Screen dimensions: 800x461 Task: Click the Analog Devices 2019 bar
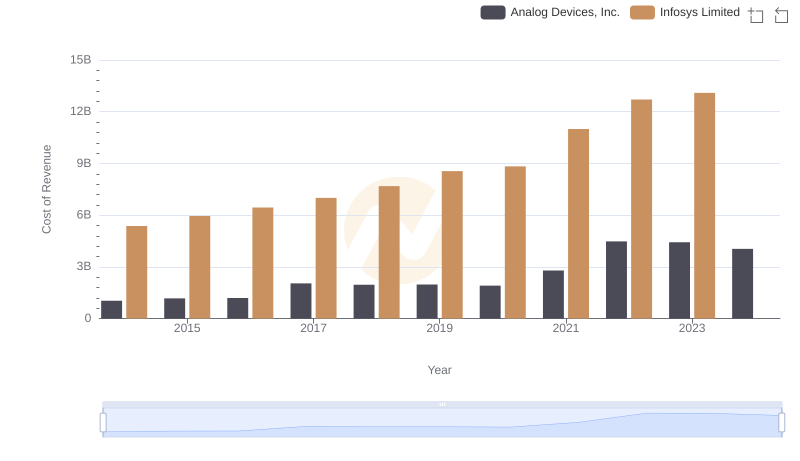[427, 301]
